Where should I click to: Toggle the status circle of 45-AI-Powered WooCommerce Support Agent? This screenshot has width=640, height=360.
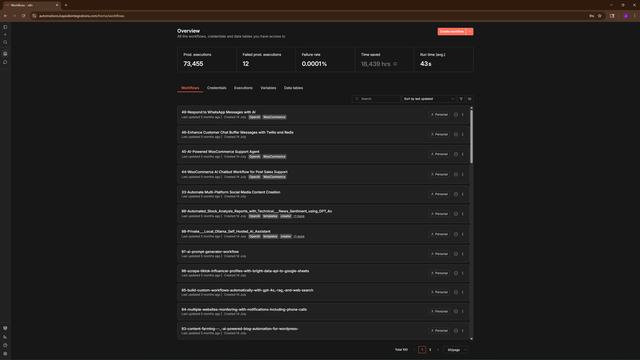point(456,154)
